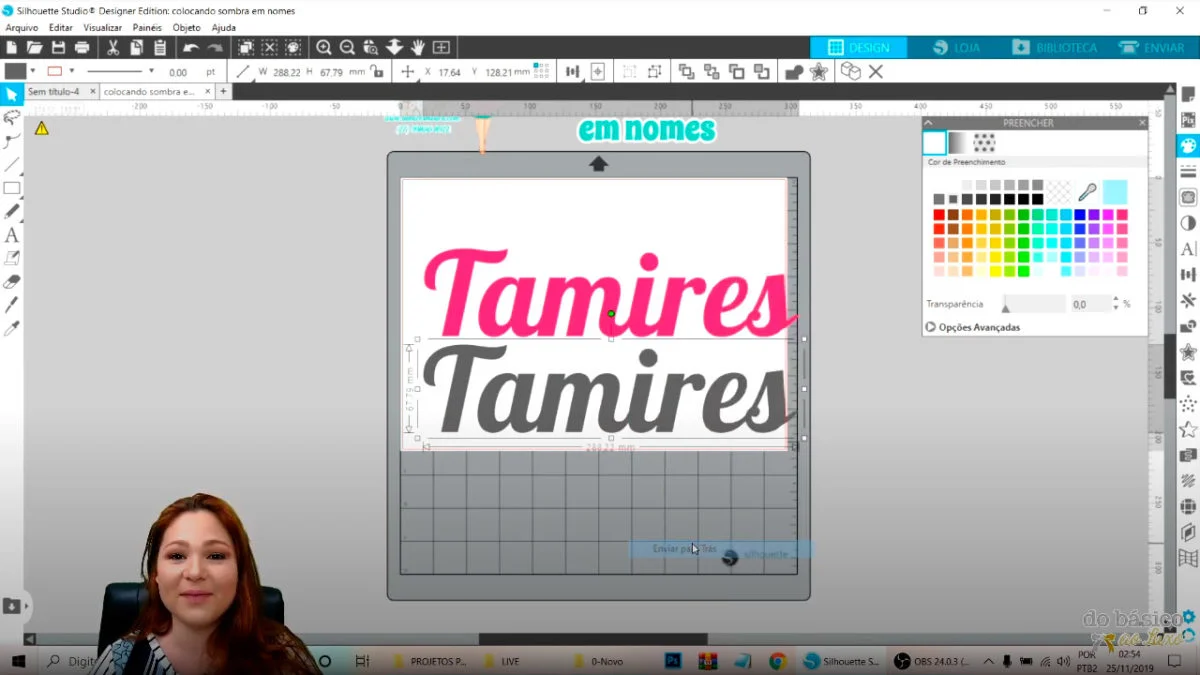Open the Ajuda menu
Screen dimensions: 1200x675
coord(224,28)
